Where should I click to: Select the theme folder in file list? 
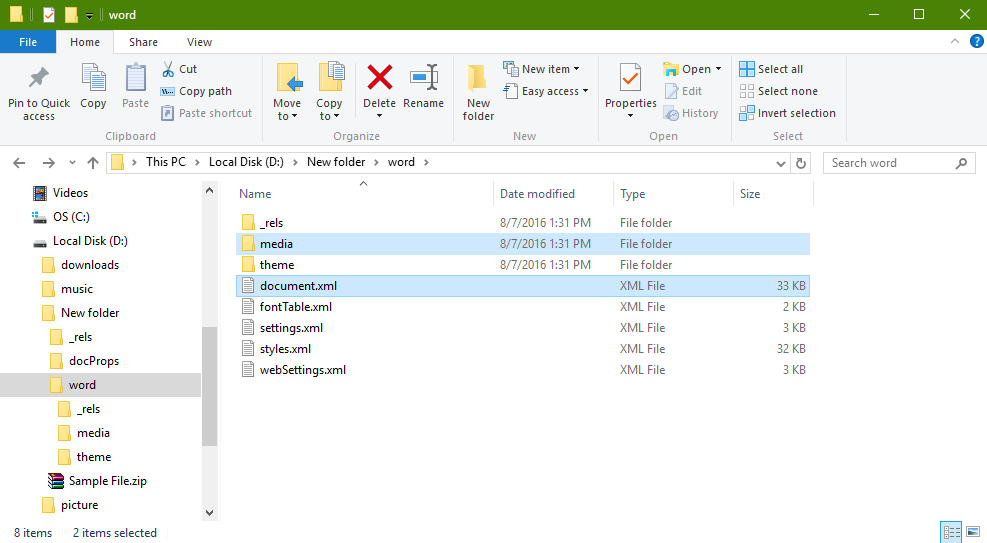pyautogui.click(x=522, y=265)
